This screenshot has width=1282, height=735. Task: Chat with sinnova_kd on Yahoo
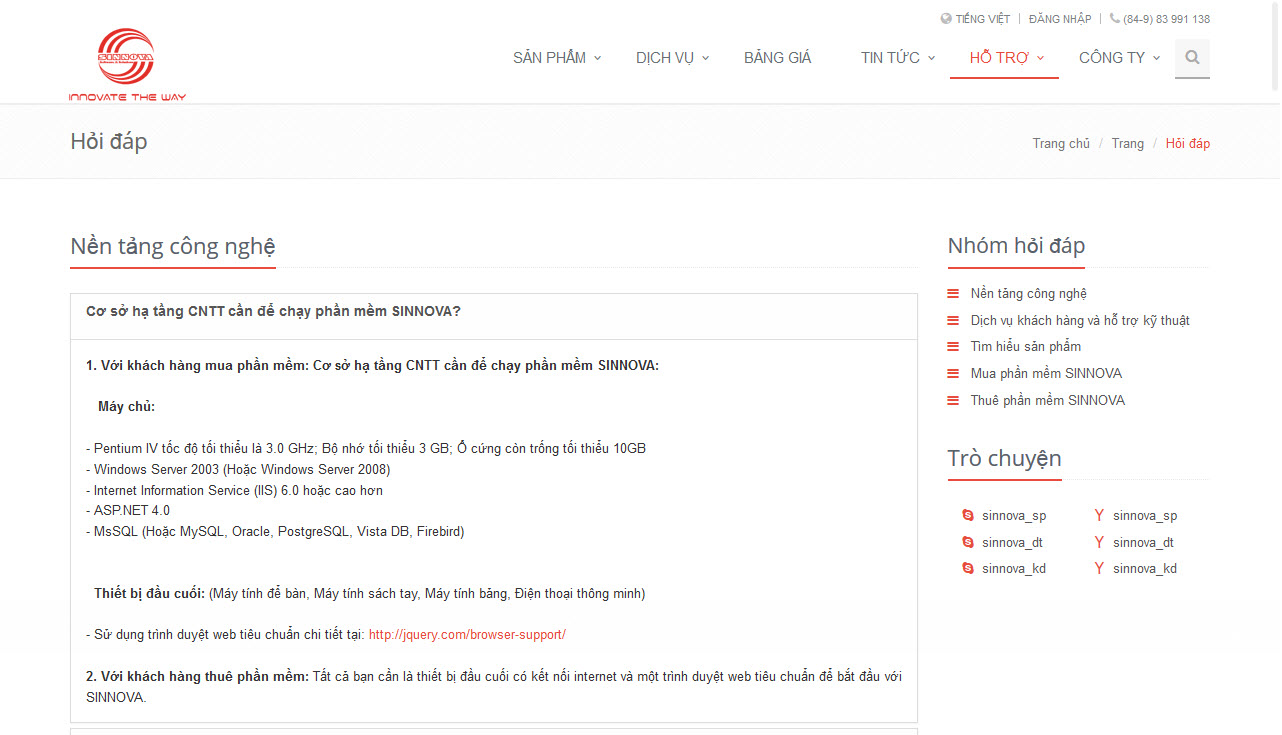point(1145,569)
